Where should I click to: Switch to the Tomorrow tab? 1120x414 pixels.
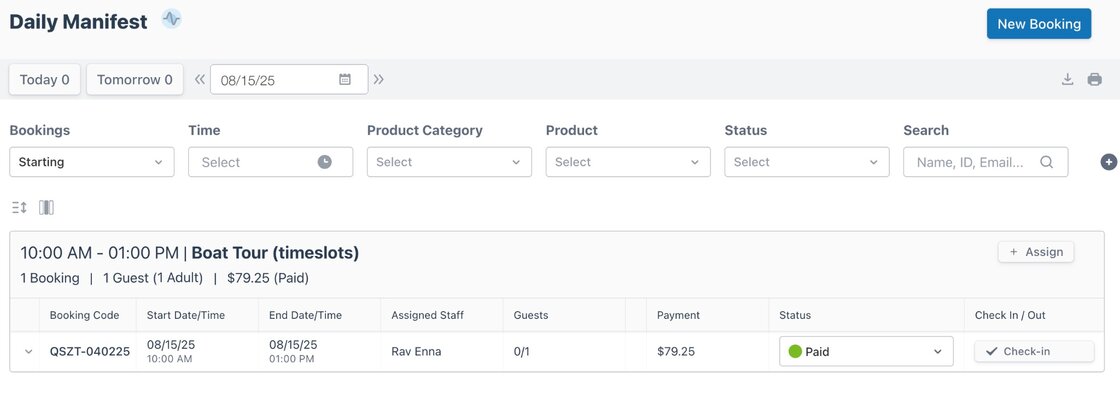click(135, 80)
